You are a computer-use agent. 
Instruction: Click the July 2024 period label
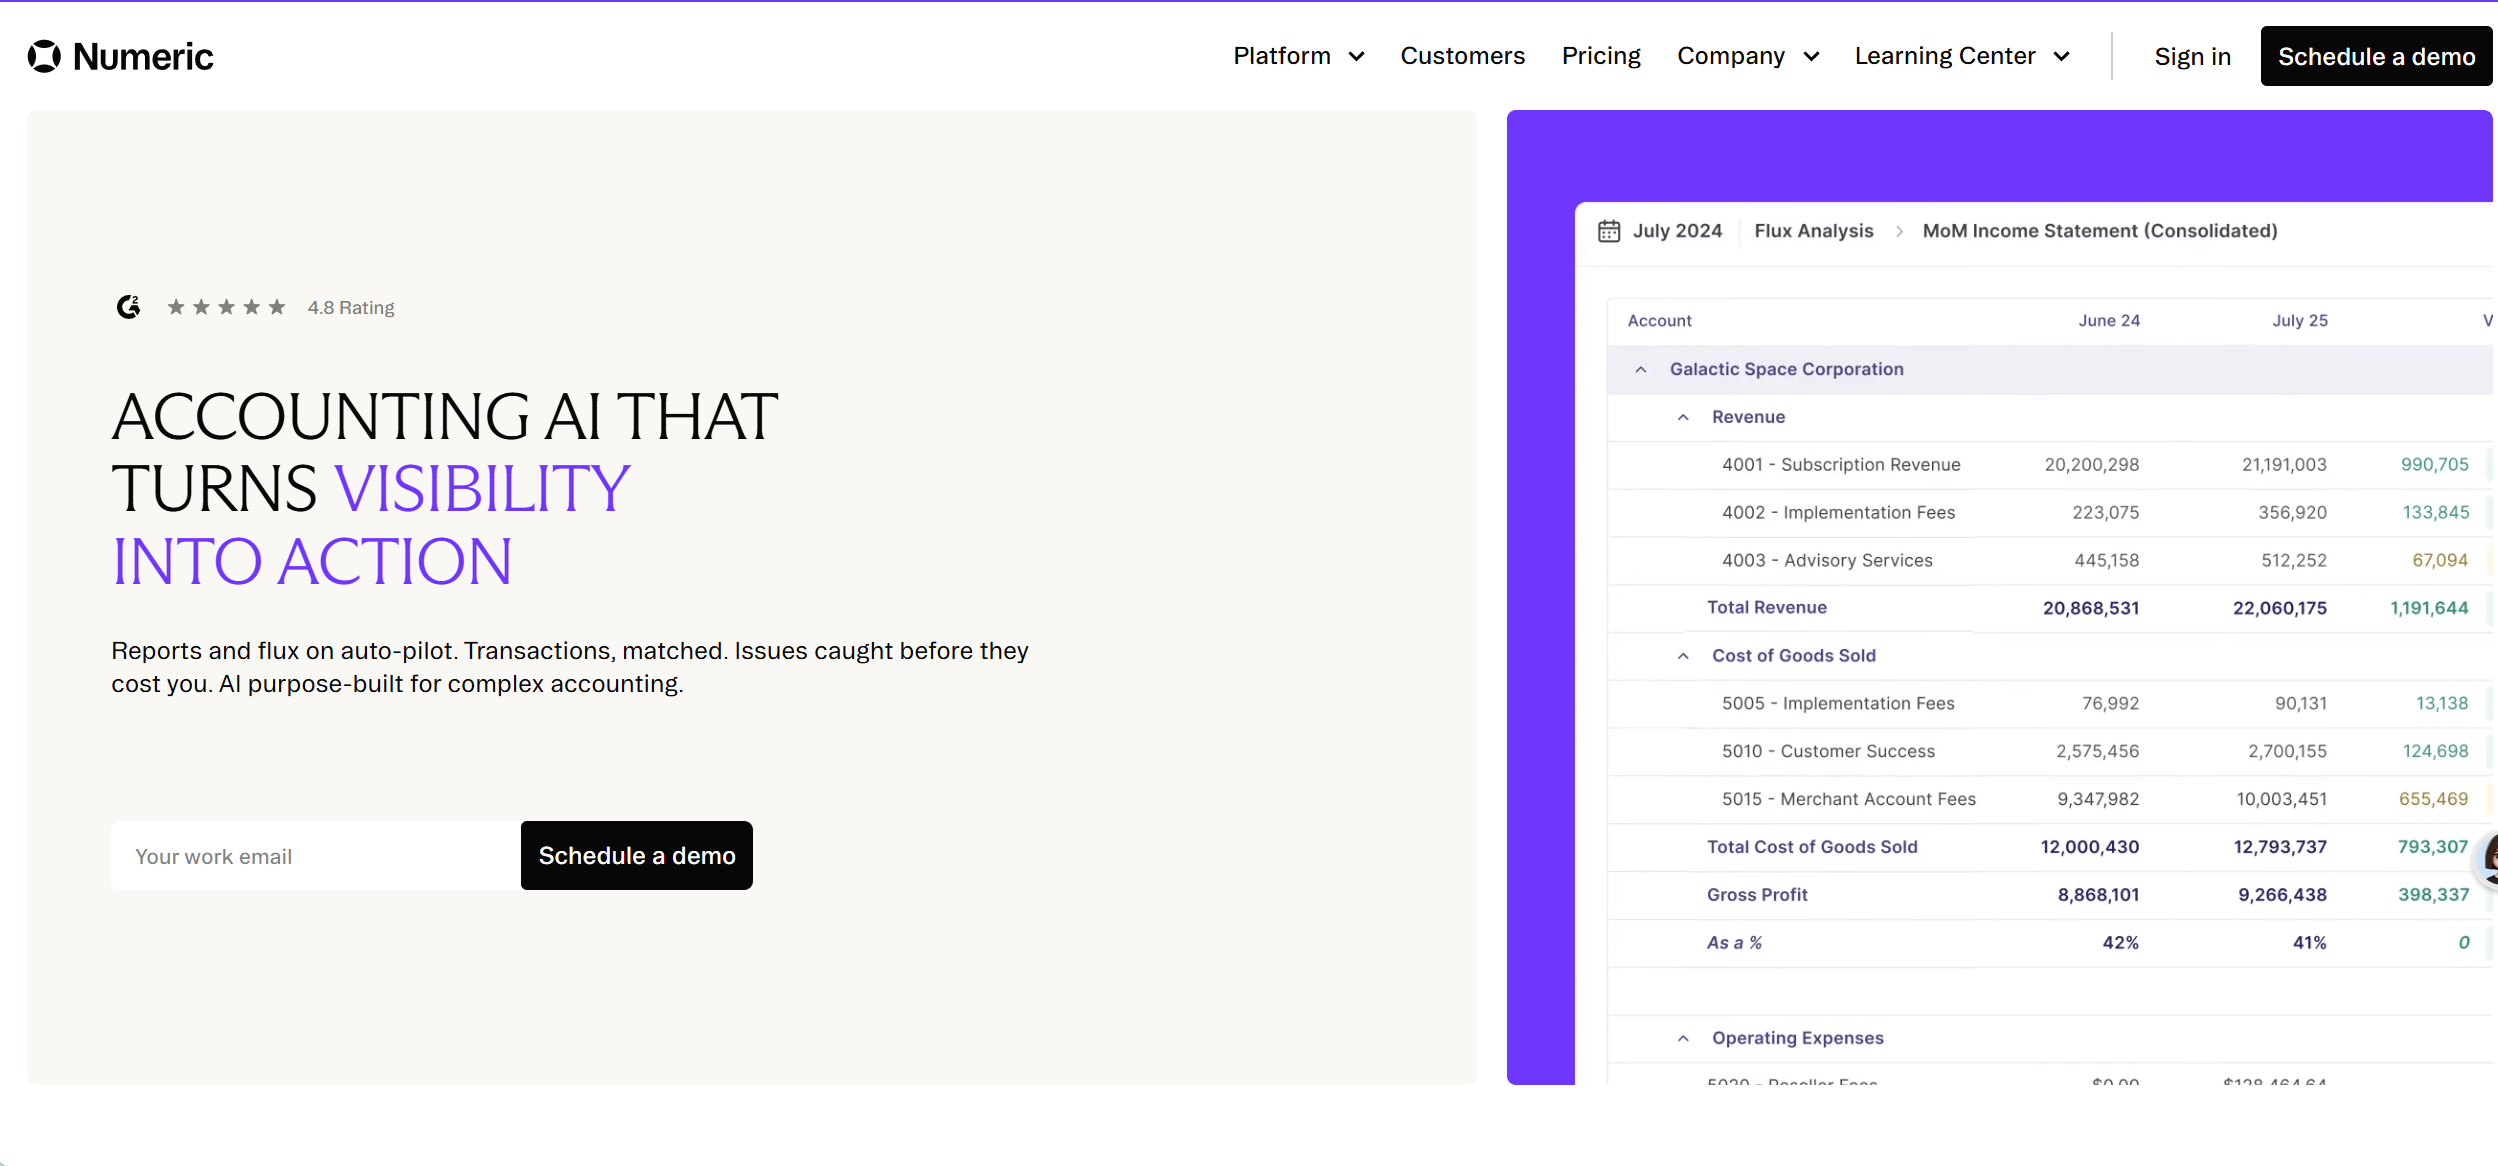(x=1677, y=231)
